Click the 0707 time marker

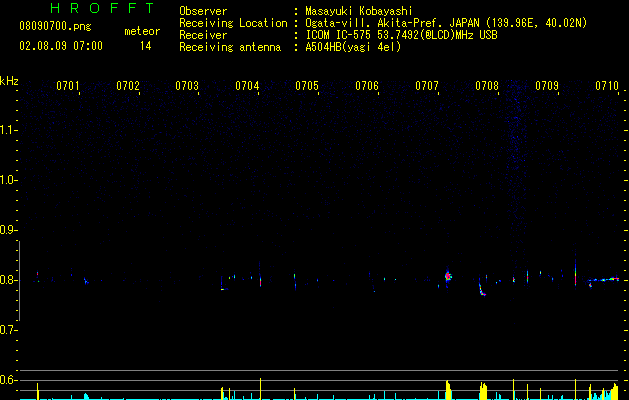(x=427, y=86)
